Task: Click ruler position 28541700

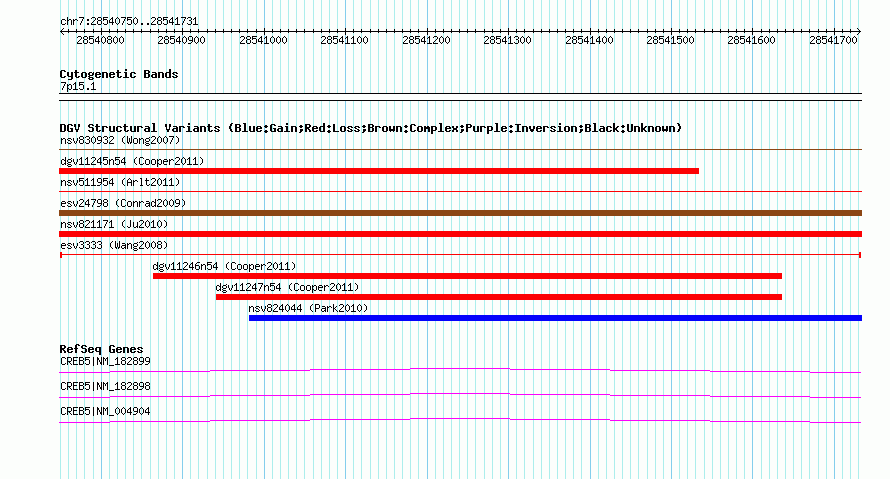Action: pos(833,40)
